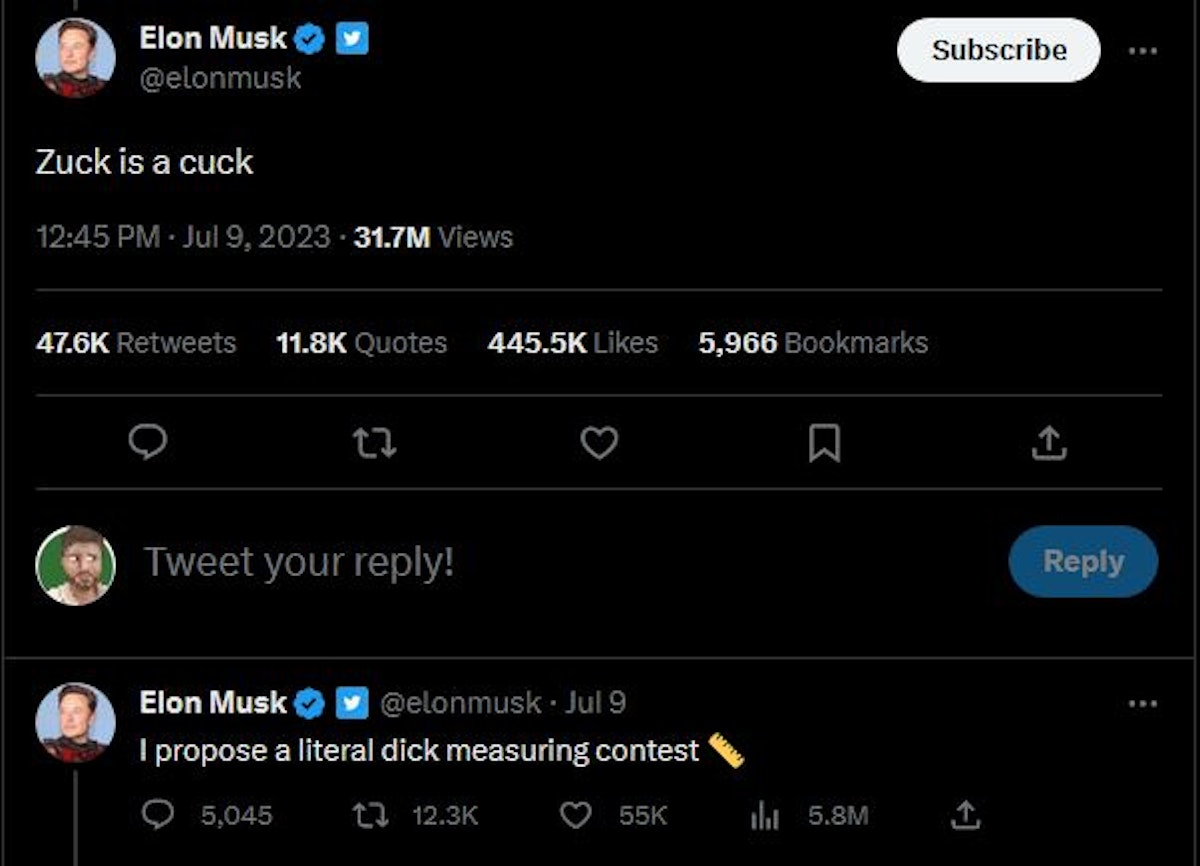Open three-dot menu on the reply tweet
Screen dimensions: 1200x866
point(1142,703)
